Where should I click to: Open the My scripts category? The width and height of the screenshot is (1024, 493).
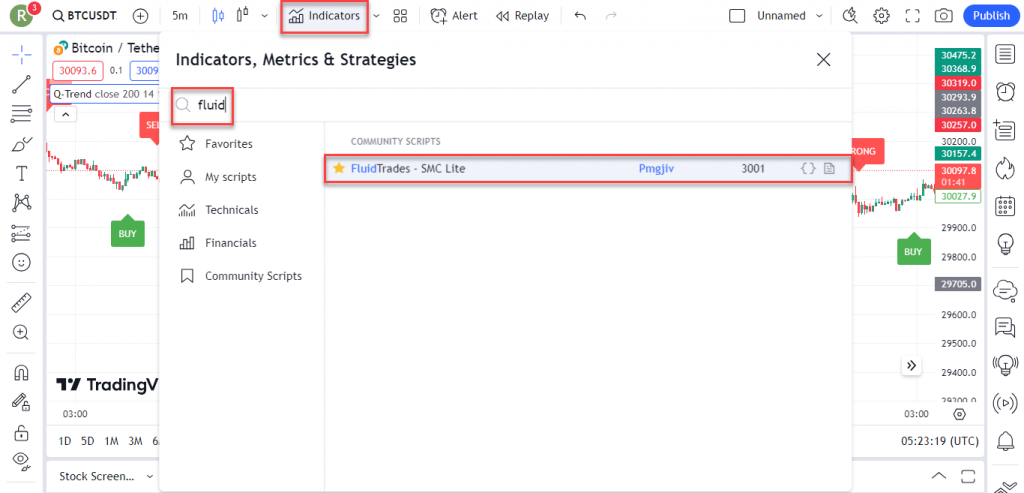point(231,177)
